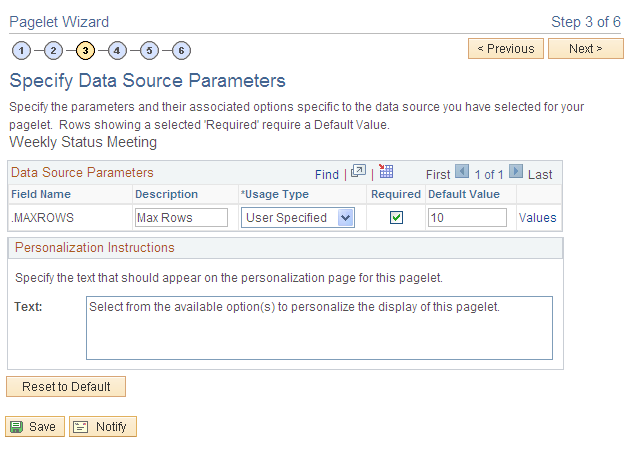This screenshot has width=633, height=470.
Task: Open grid in new window icon
Action: (358, 172)
